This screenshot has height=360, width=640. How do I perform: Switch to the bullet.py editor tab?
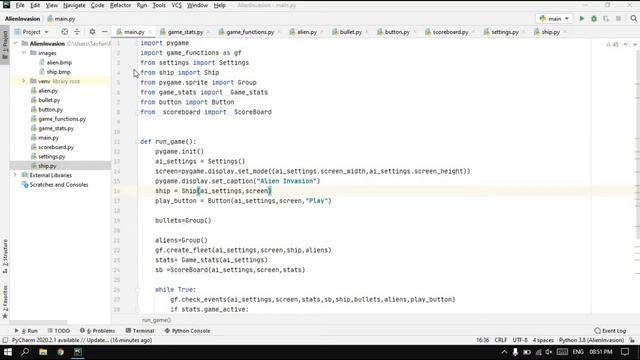[x=351, y=32]
